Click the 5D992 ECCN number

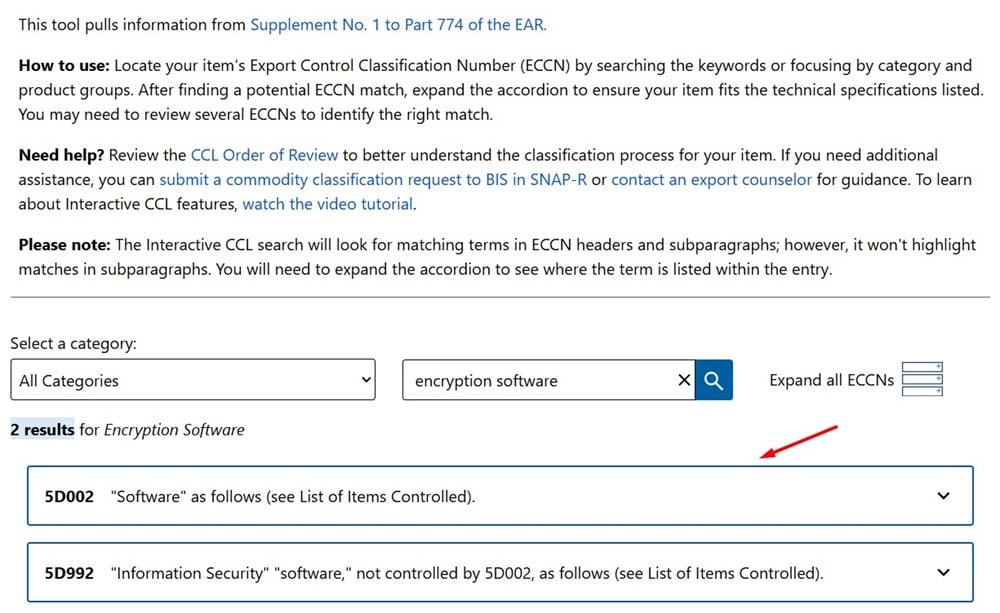(69, 573)
